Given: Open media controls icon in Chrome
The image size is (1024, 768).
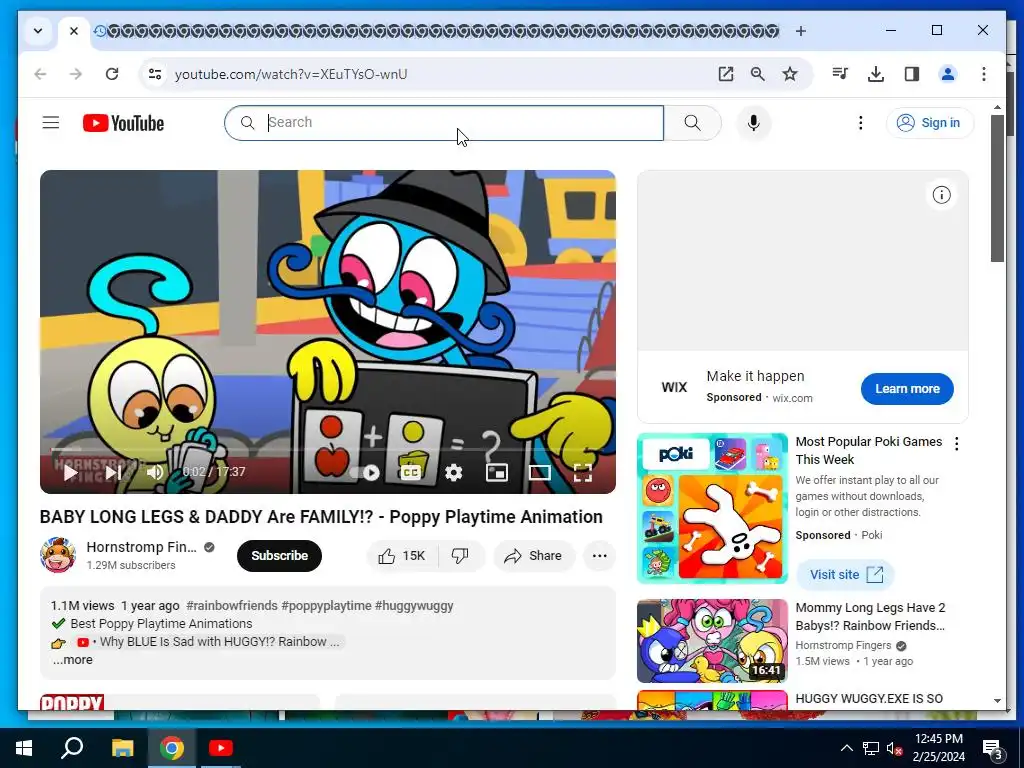Looking at the screenshot, I should 840,74.
